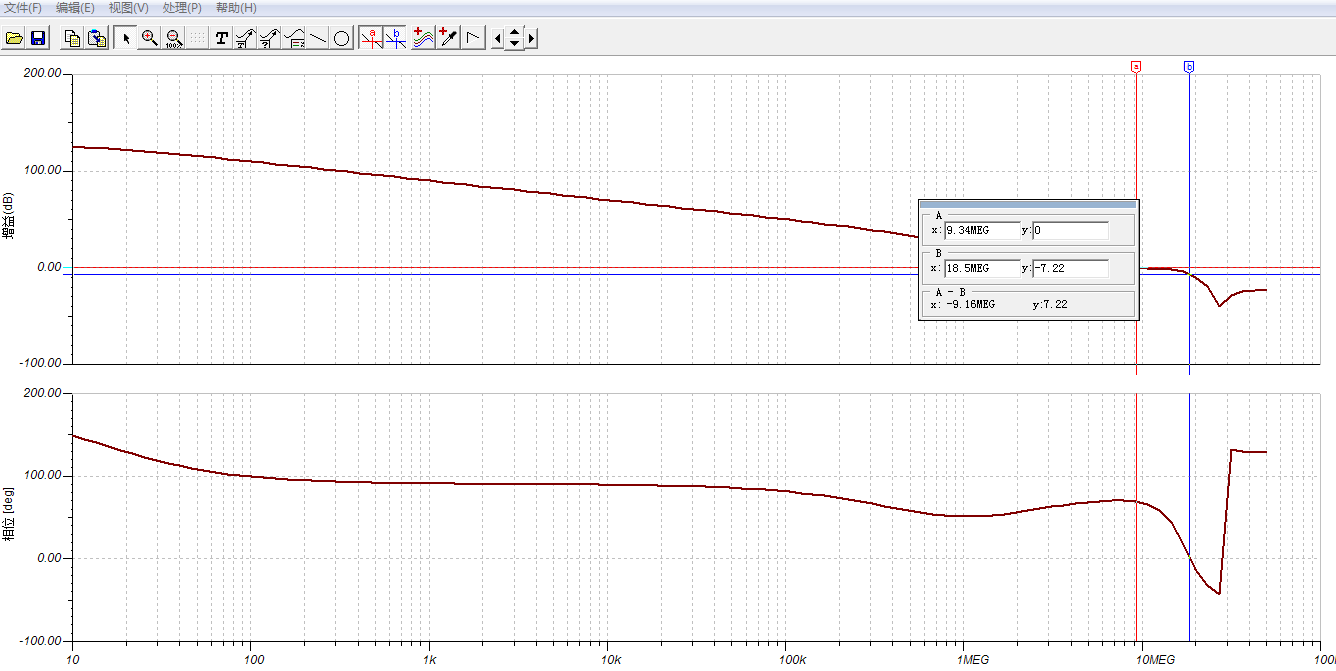Open the 文件(F) menu
This screenshot has height=671, width=1336.
[22, 8]
